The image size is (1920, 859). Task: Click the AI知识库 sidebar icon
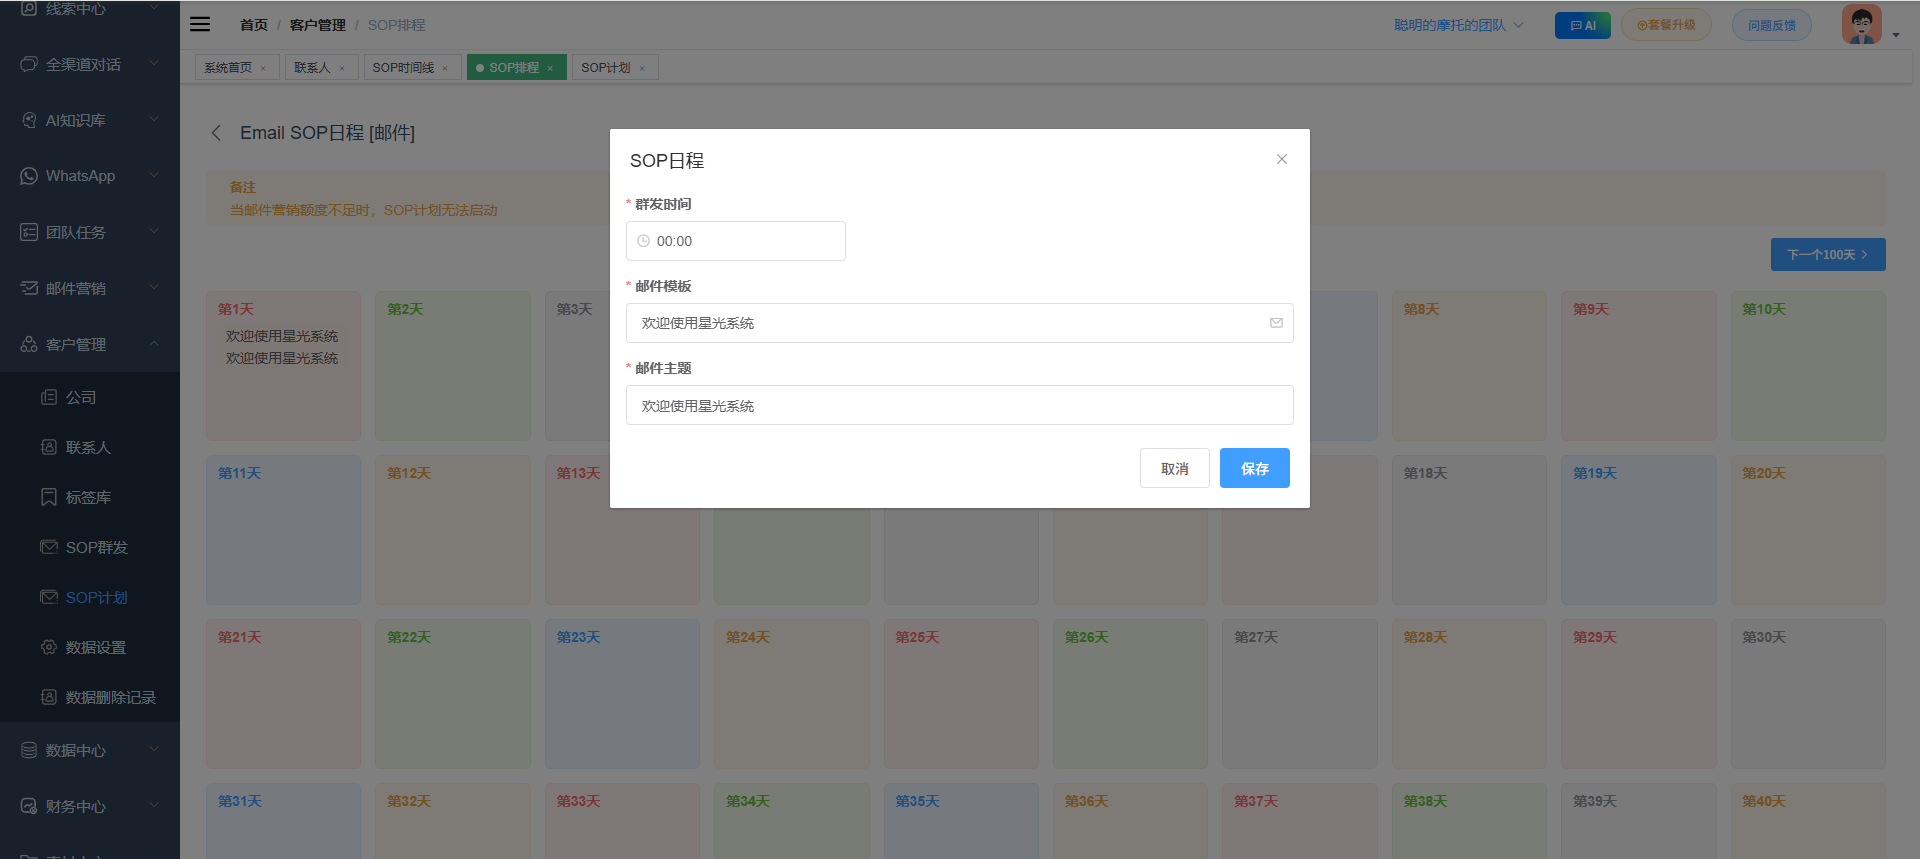29,120
